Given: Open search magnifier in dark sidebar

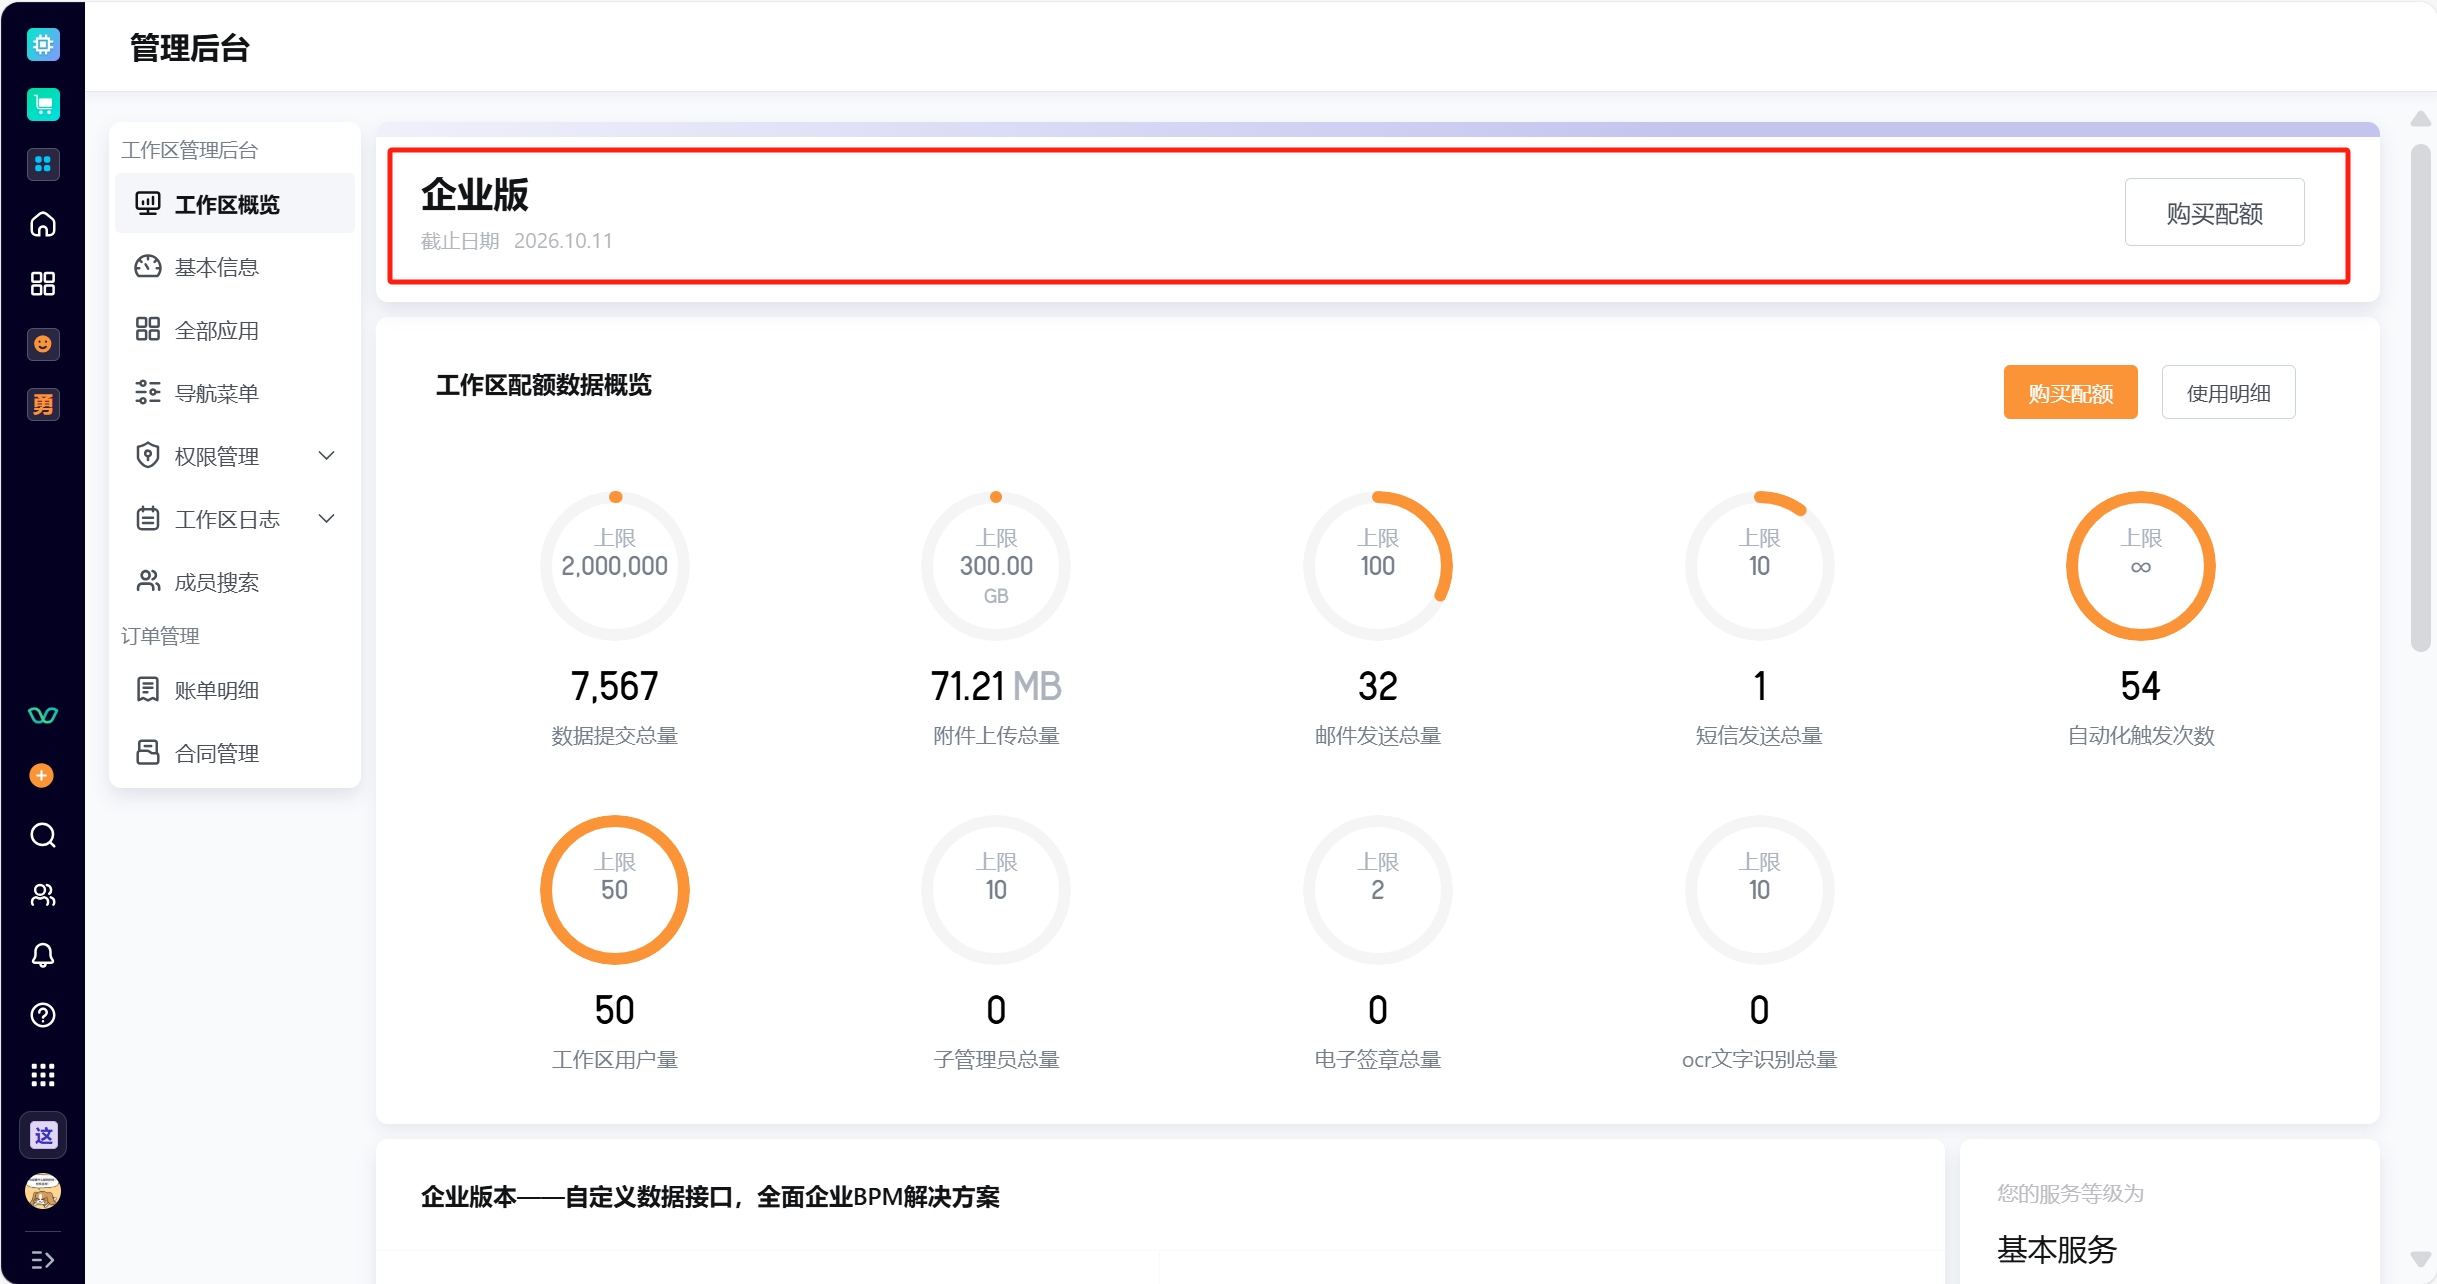Looking at the screenshot, I should pyautogui.click(x=43, y=835).
